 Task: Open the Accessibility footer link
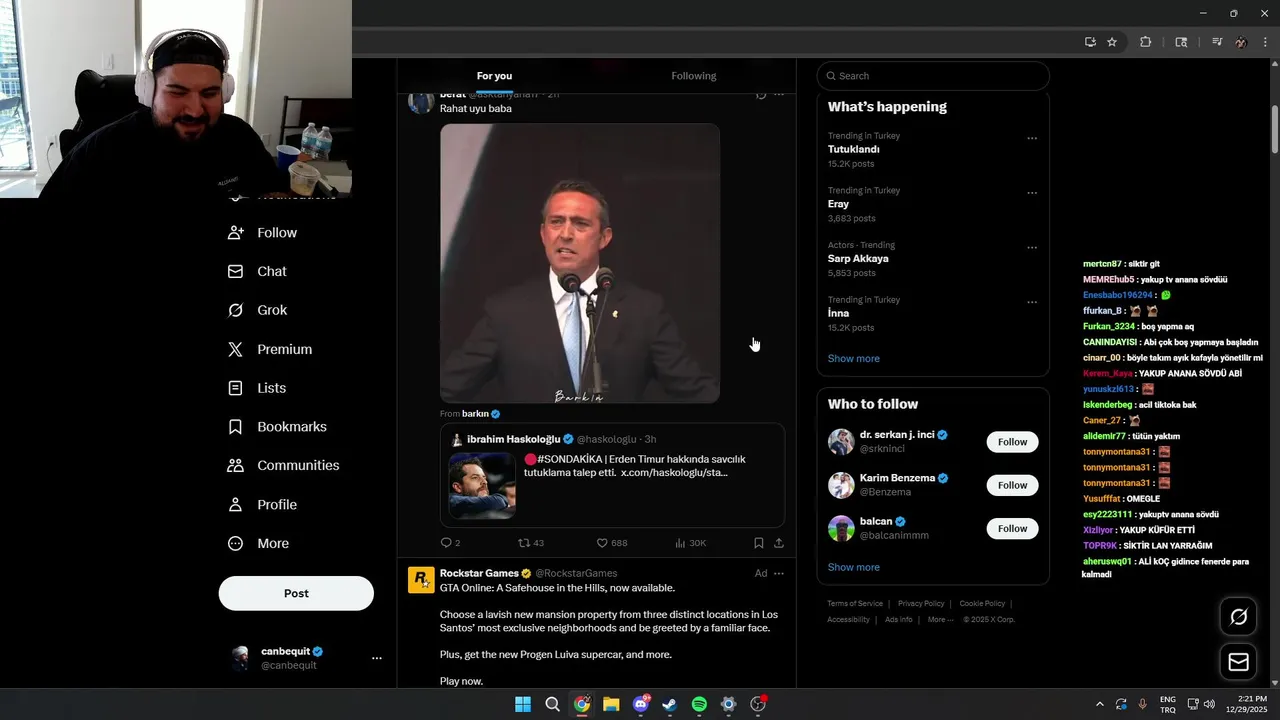(848, 620)
